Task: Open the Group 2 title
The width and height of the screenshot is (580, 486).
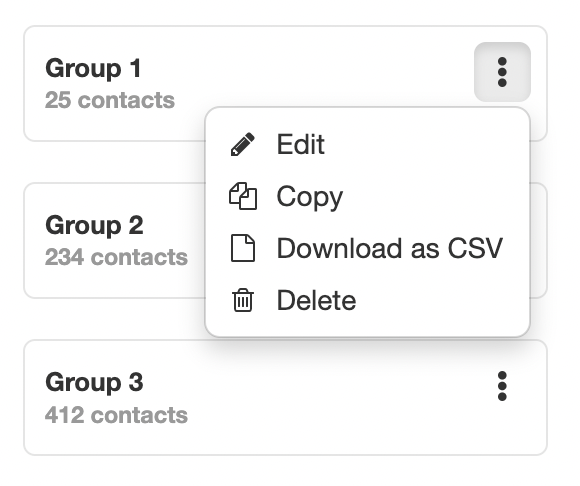Action: coord(94,225)
